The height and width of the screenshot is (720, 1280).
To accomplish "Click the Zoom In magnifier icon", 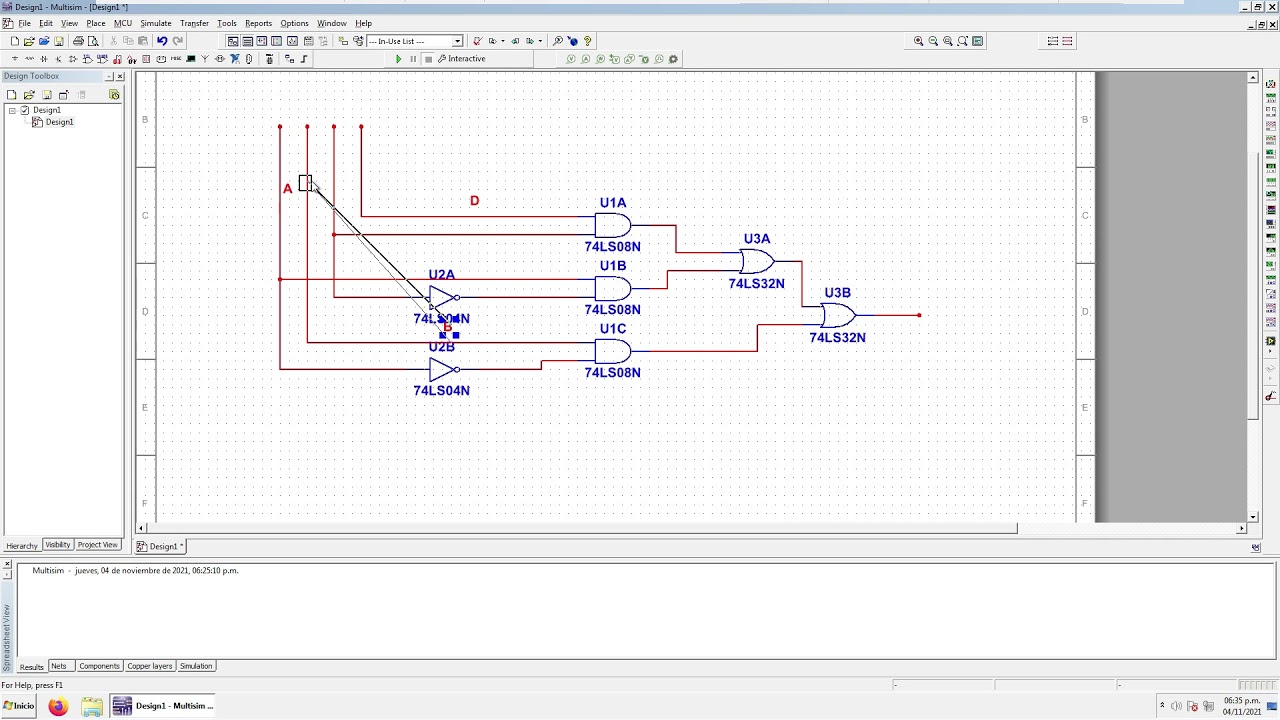I will click(918, 41).
